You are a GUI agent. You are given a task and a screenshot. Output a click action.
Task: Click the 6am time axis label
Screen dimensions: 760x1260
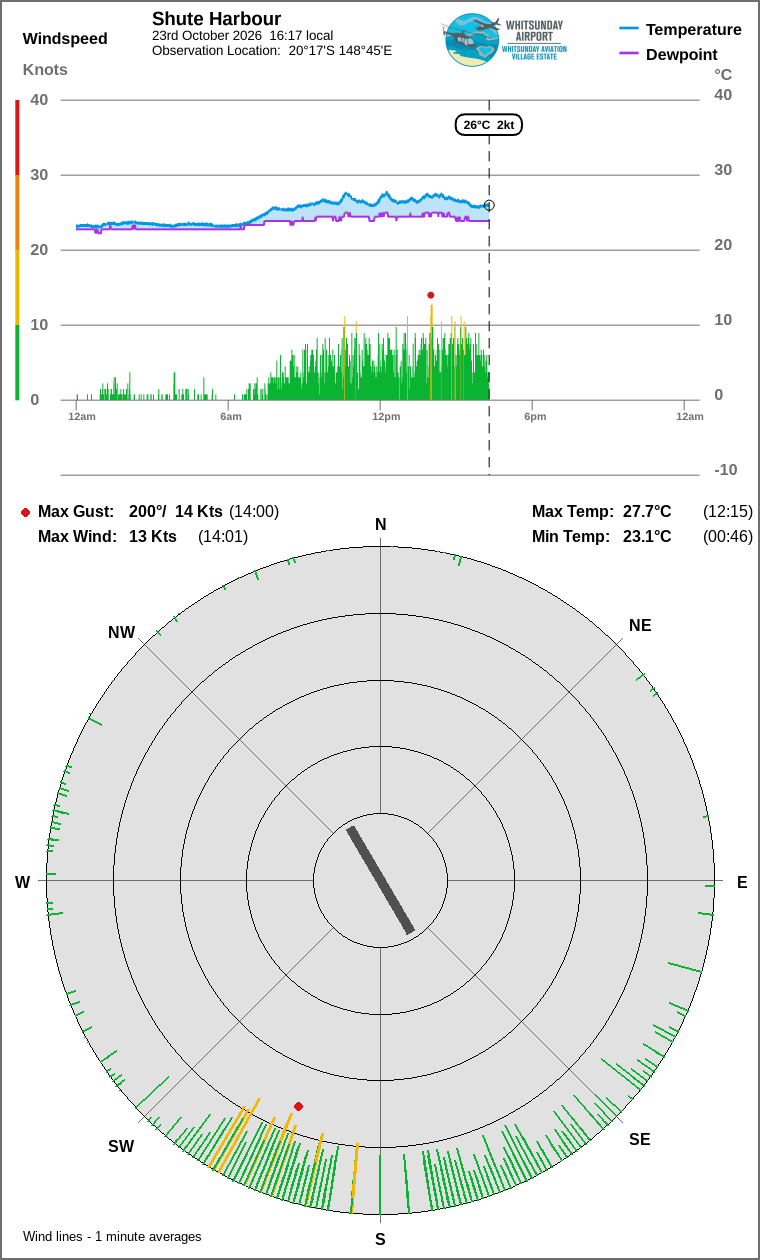[231, 416]
